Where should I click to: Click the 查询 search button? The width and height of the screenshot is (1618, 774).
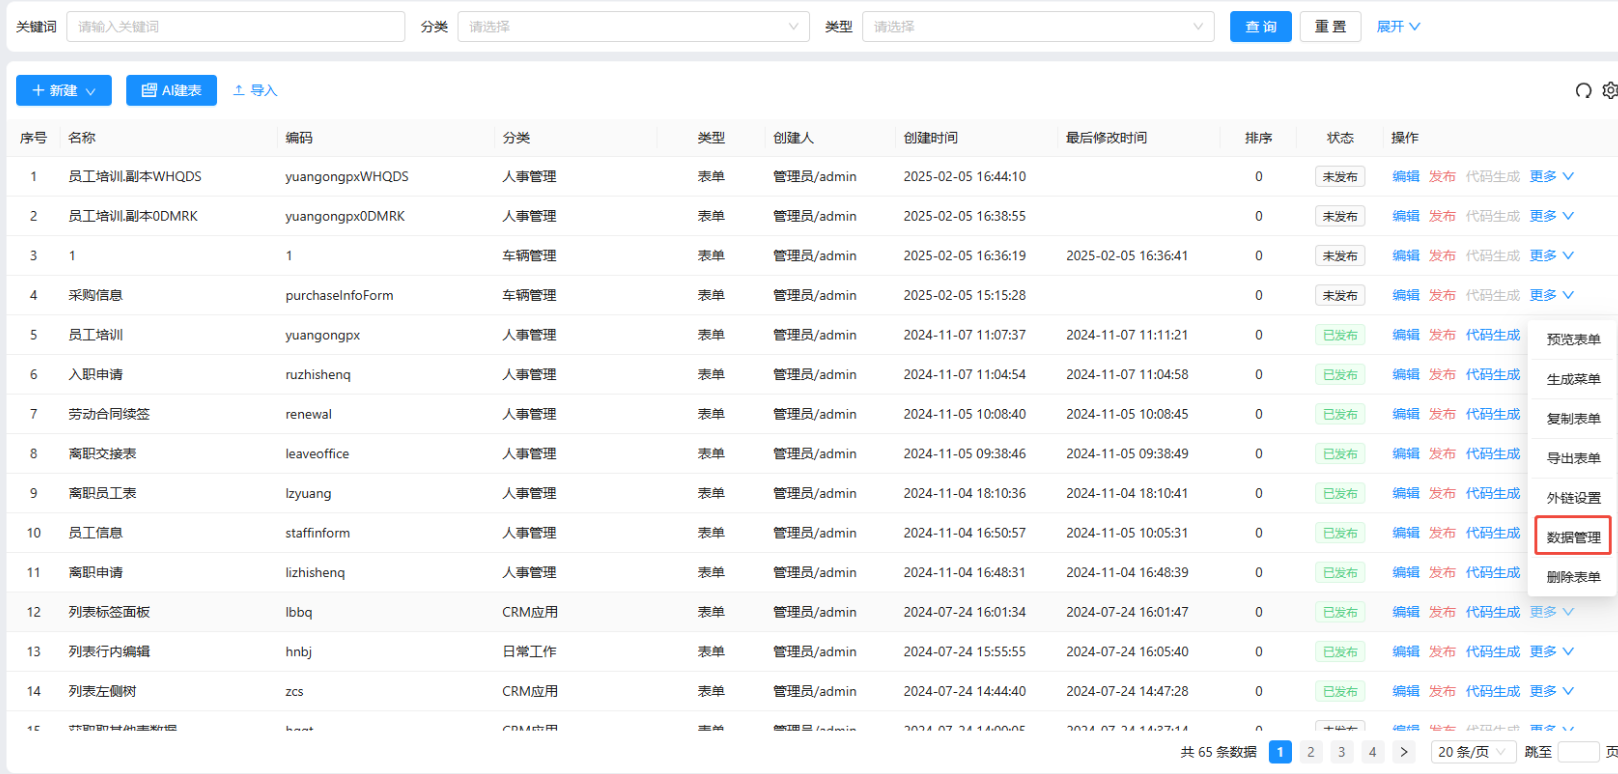(x=1260, y=27)
